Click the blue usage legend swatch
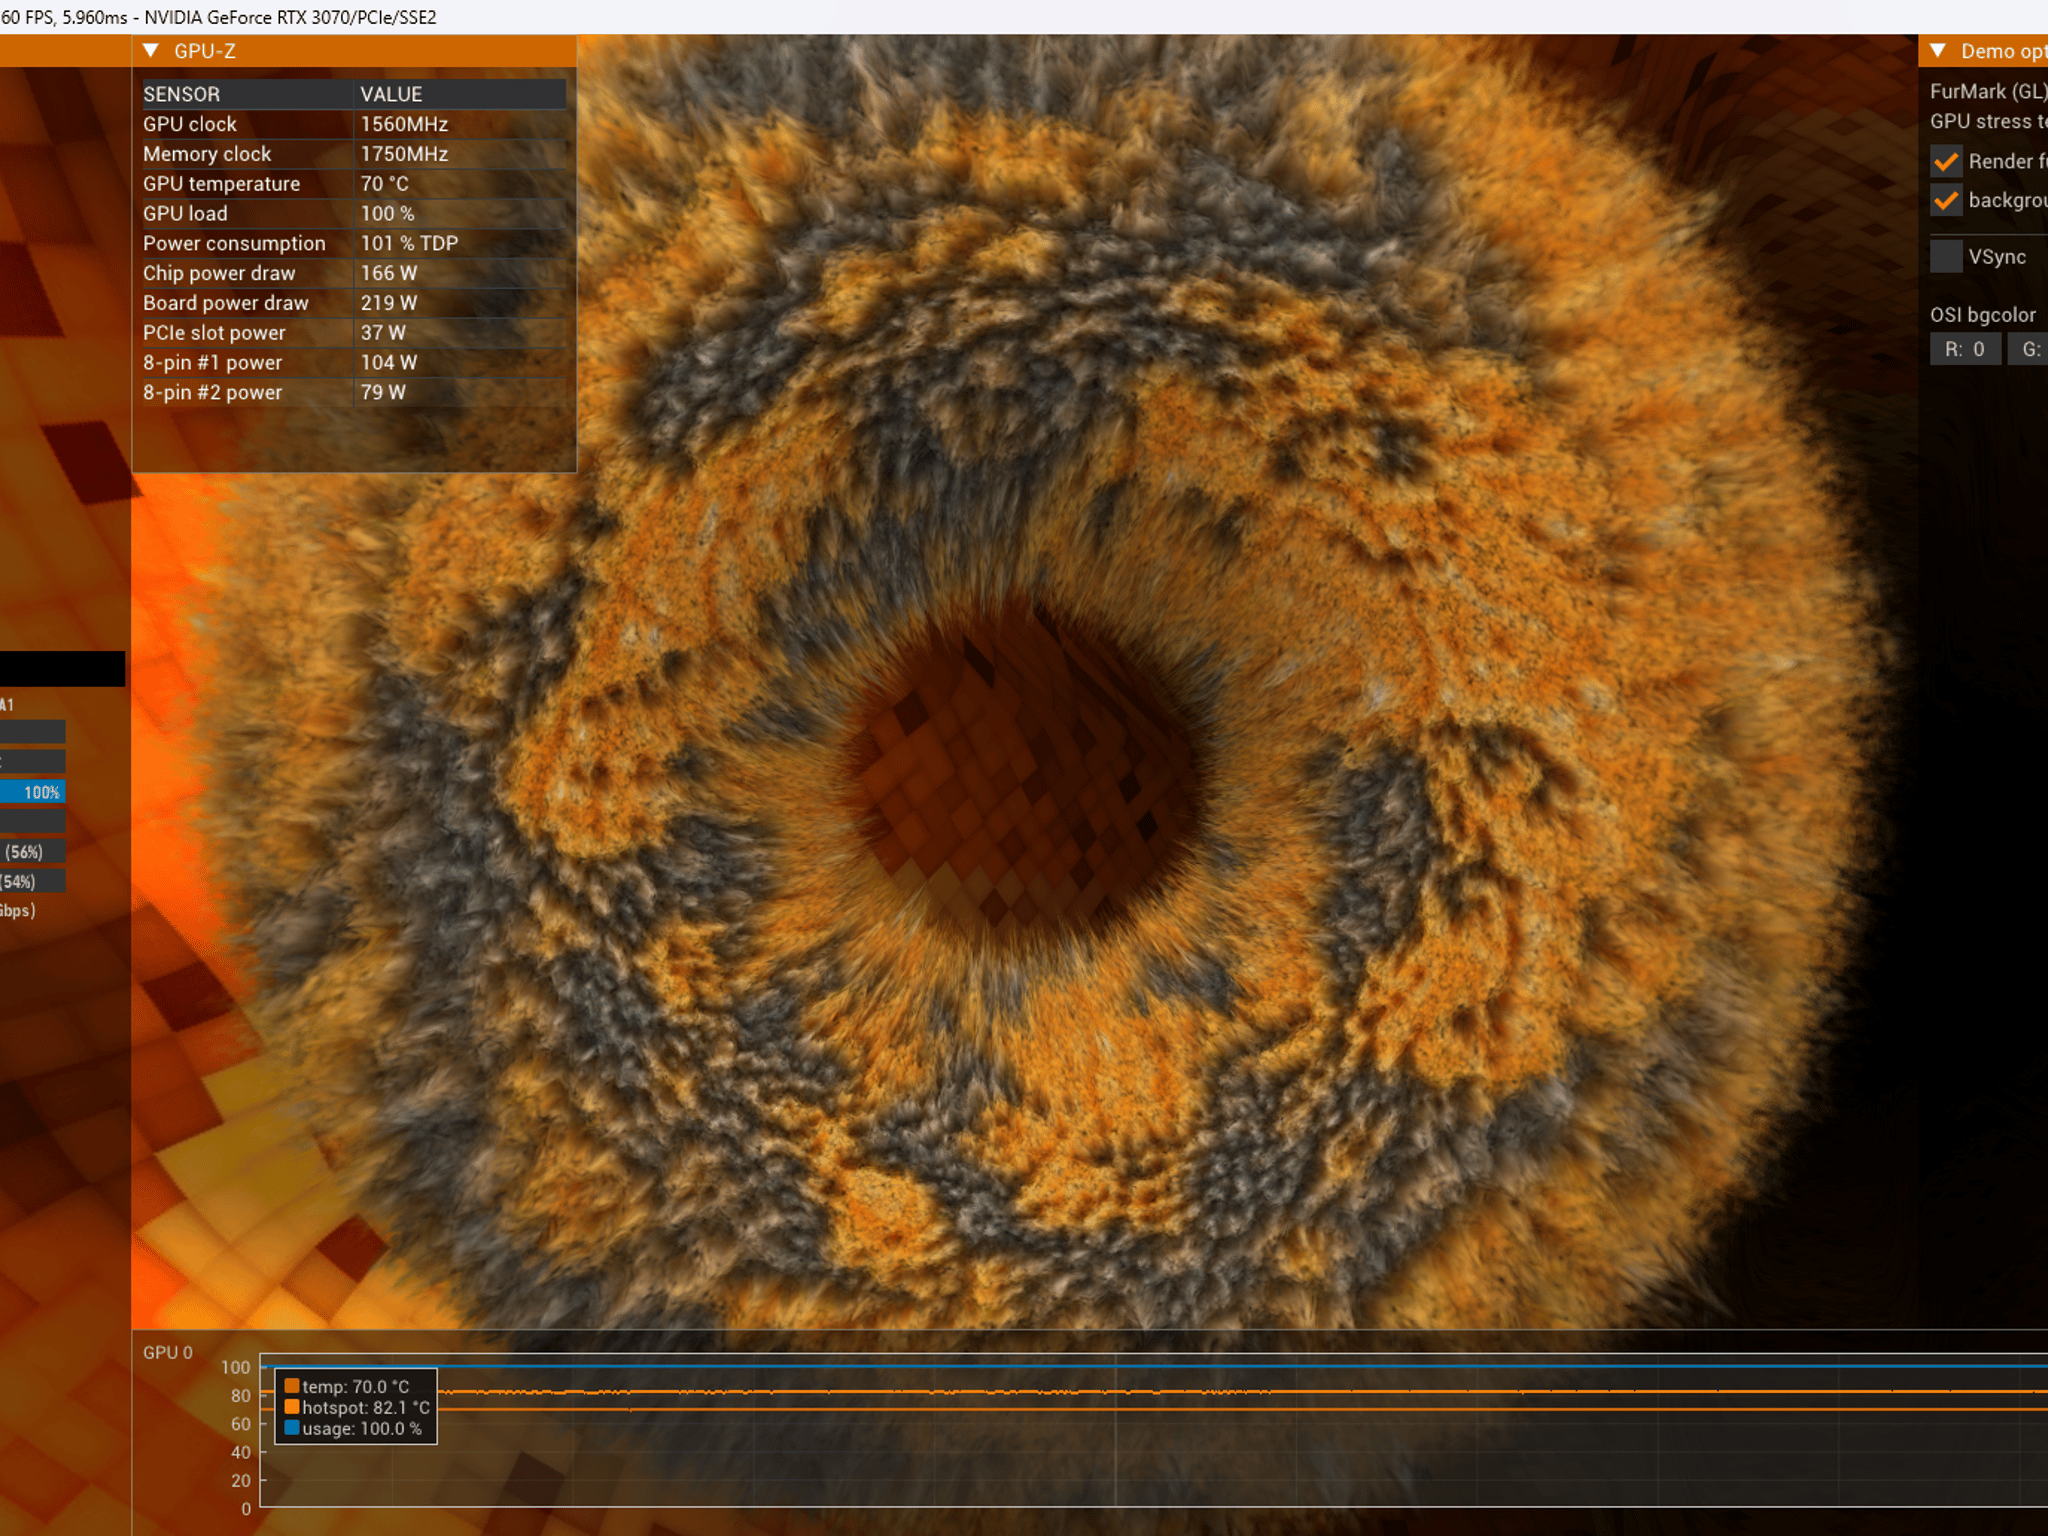Screen dimensions: 2048x1536 tap(292, 1428)
